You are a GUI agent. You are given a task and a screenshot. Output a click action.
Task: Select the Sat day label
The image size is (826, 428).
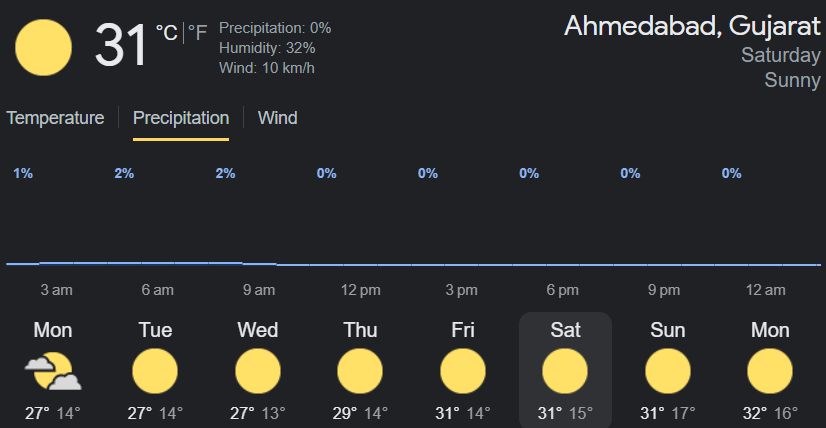coord(565,330)
